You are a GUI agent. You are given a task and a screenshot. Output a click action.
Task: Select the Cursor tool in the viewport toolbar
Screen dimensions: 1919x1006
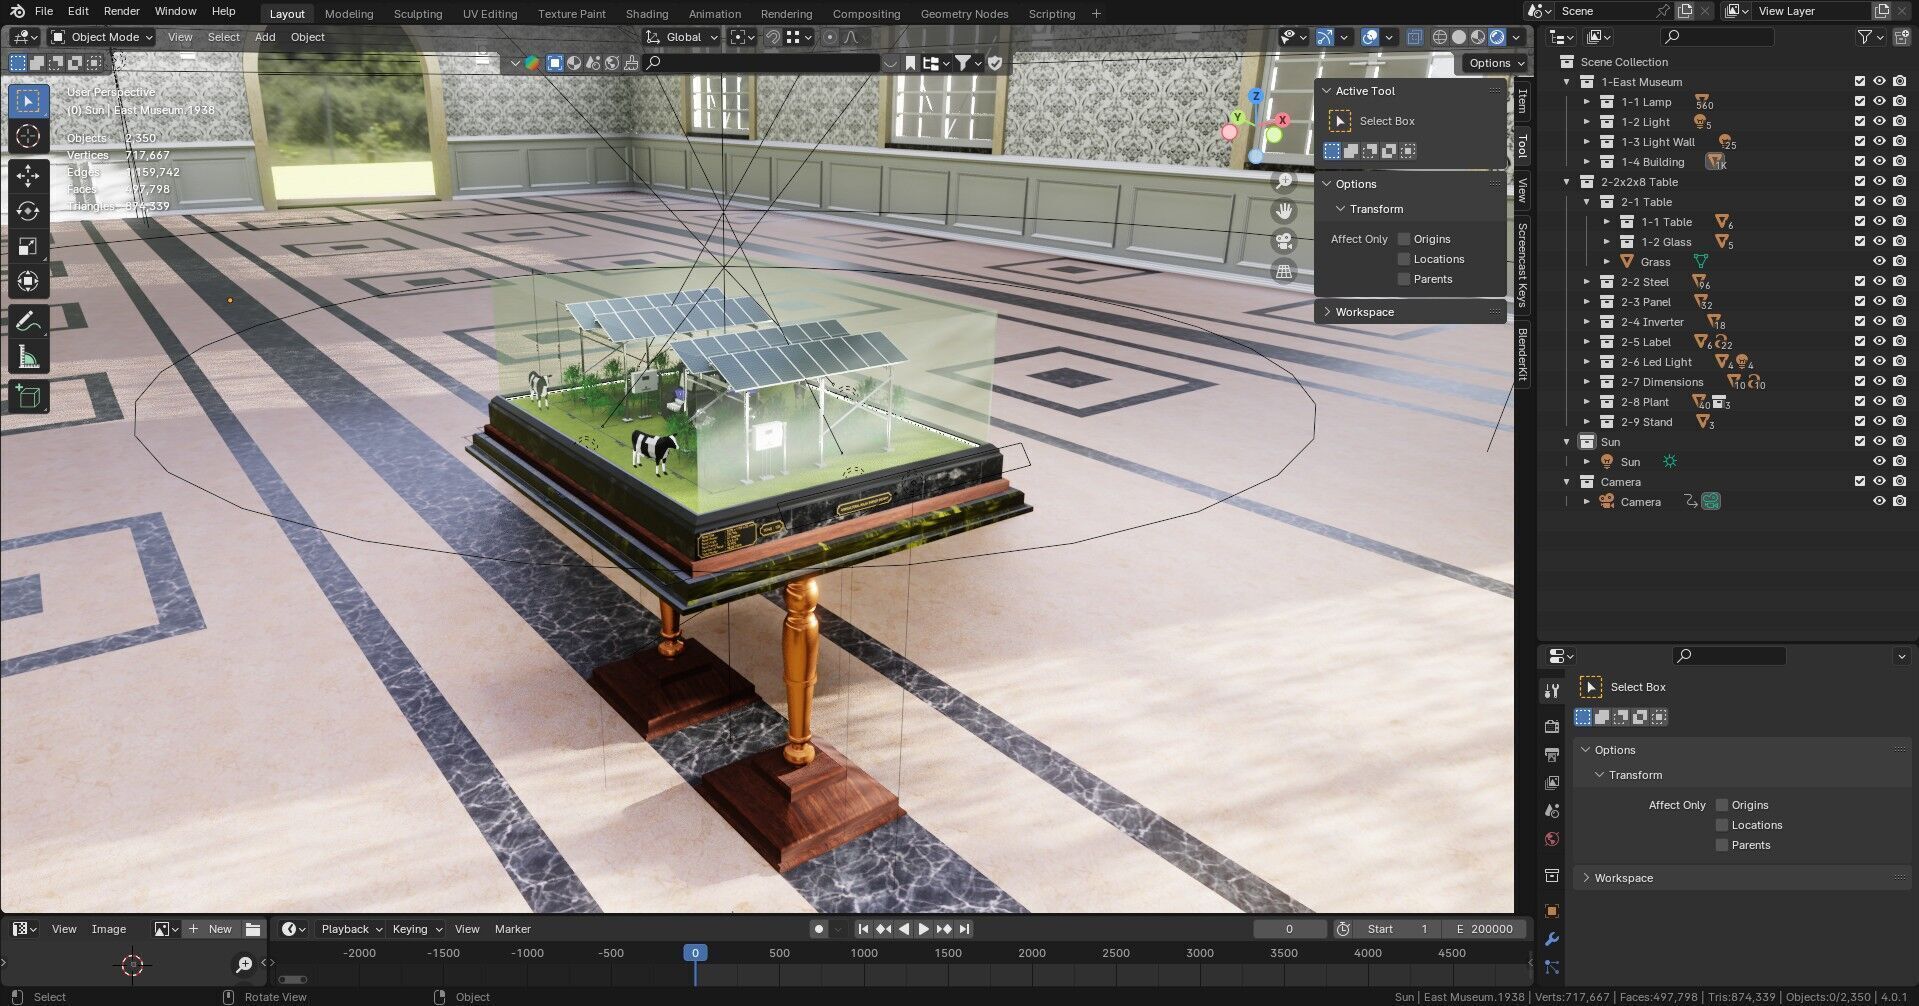pyautogui.click(x=28, y=137)
